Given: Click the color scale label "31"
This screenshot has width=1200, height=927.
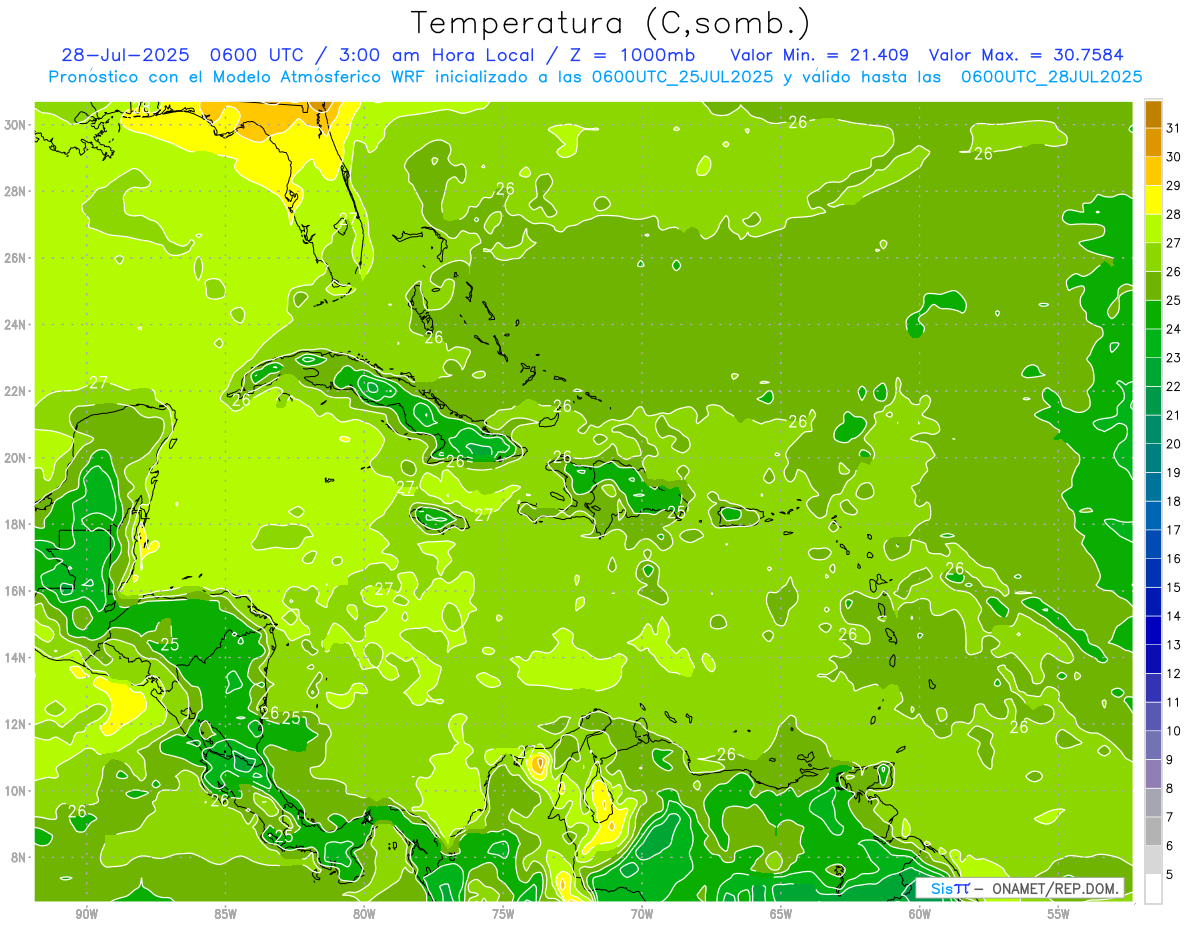Looking at the screenshot, I should [x=1174, y=128].
